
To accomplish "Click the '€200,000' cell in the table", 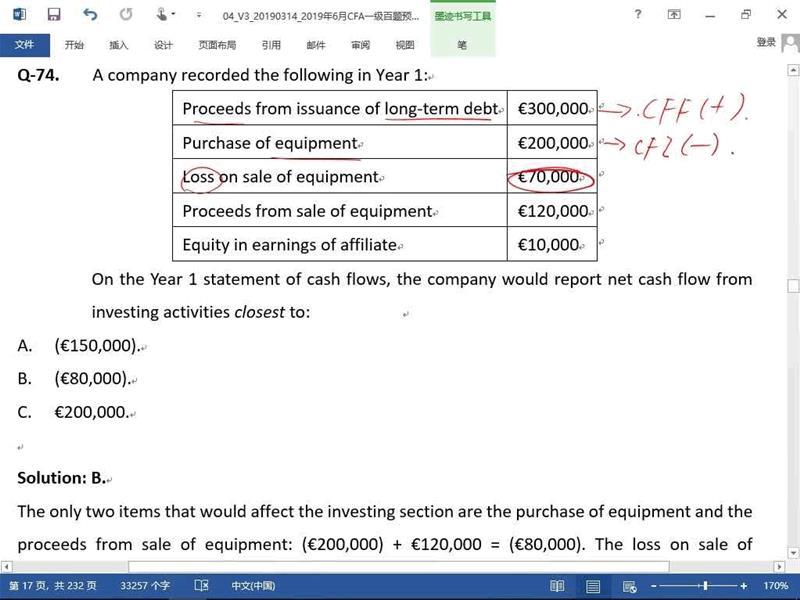I will (x=553, y=143).
